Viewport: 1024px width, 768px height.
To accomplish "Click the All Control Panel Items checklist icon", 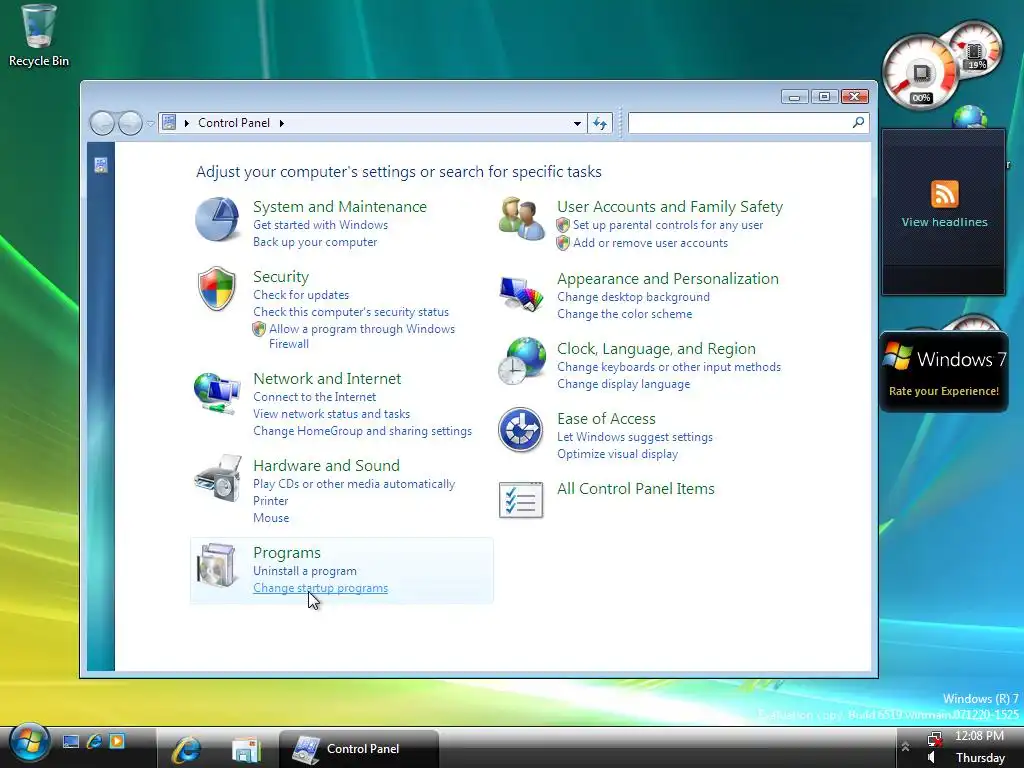I will pos(520,500).
